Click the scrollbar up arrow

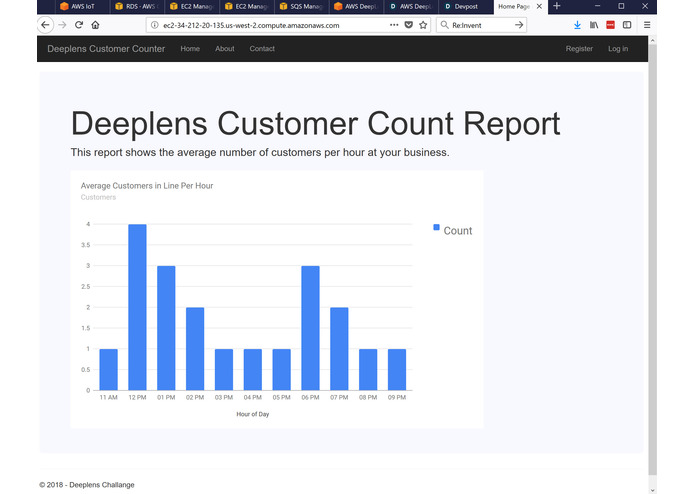click(652, 40)
